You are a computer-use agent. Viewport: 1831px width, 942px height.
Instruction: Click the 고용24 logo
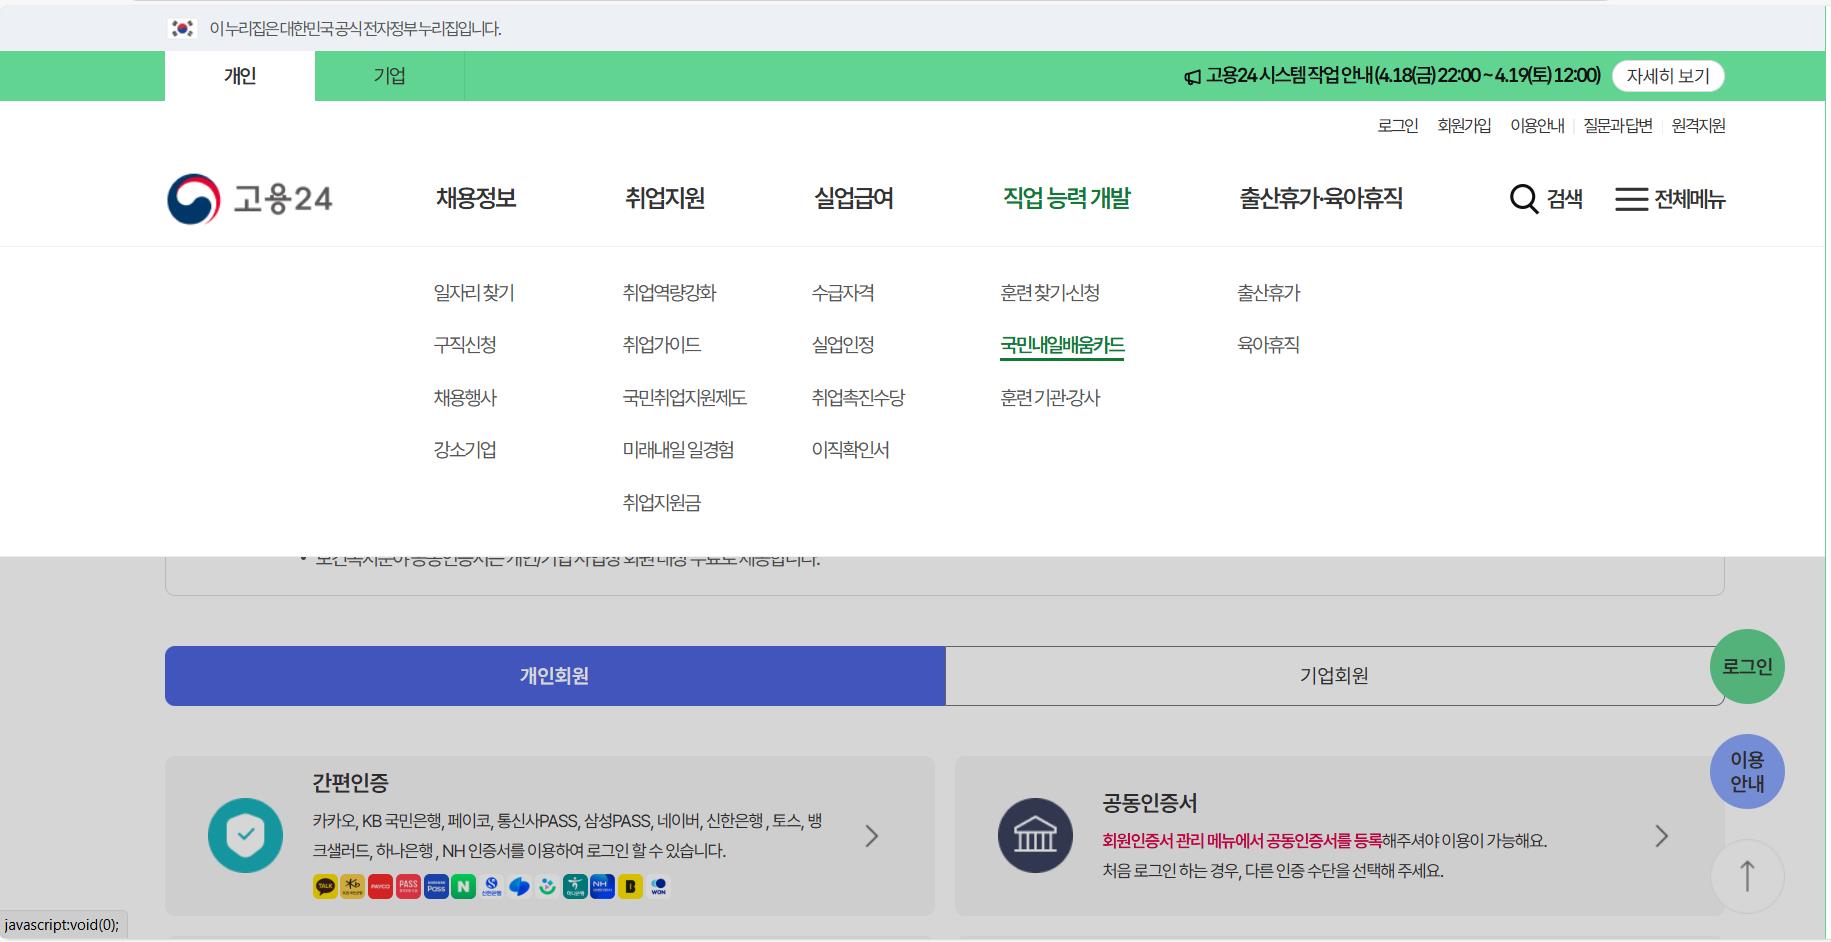pyautogui.click(x=250, y=199)
